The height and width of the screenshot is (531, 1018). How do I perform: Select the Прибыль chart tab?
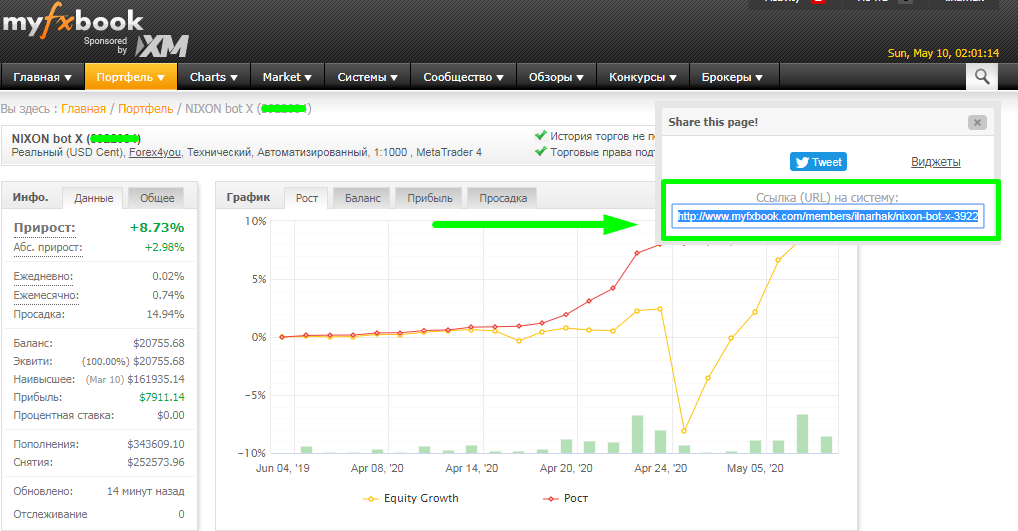pos(429,198)
